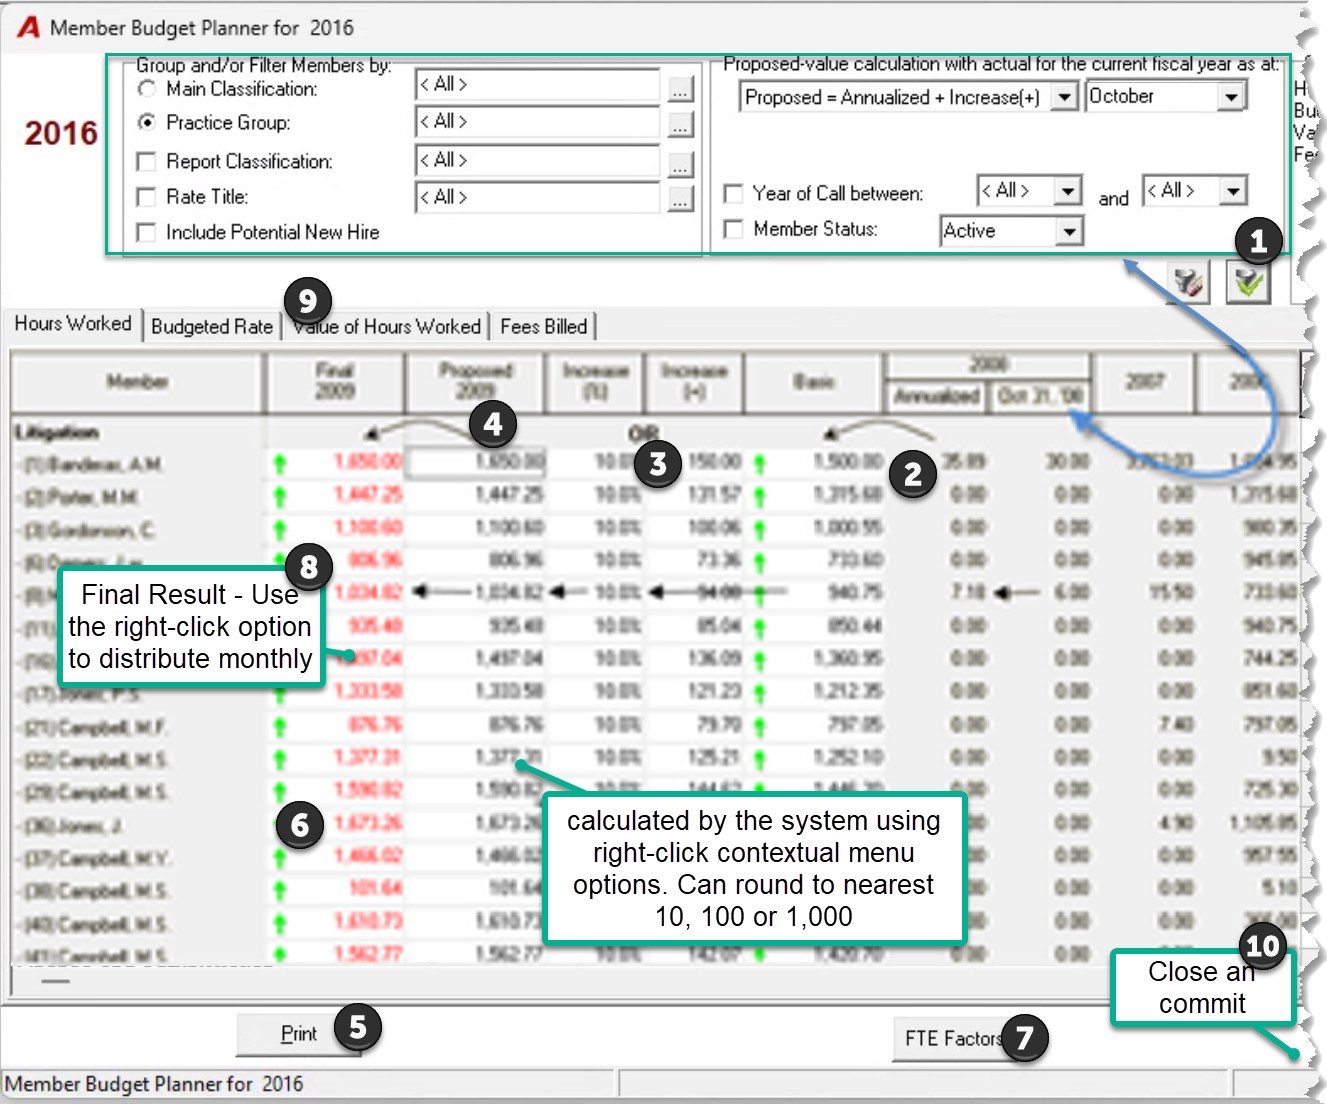Open FTE Factors
Viewport: 1327px width, 1104px height.
[953, 1038]
